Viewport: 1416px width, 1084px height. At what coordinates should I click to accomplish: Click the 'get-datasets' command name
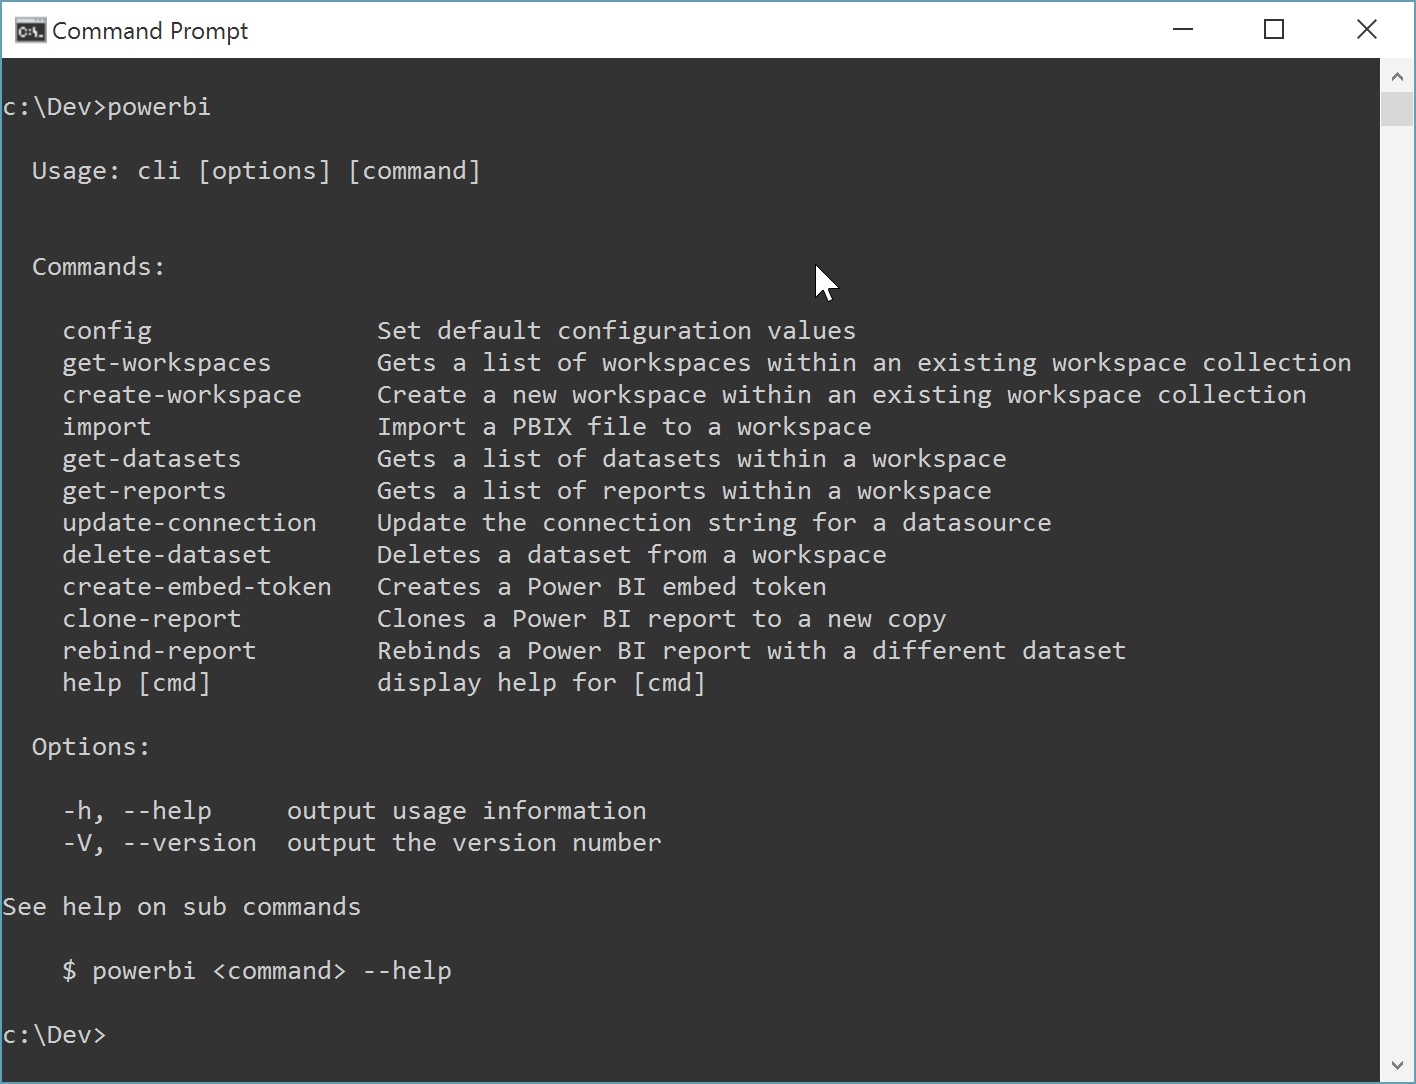click(x=152, y=459)
